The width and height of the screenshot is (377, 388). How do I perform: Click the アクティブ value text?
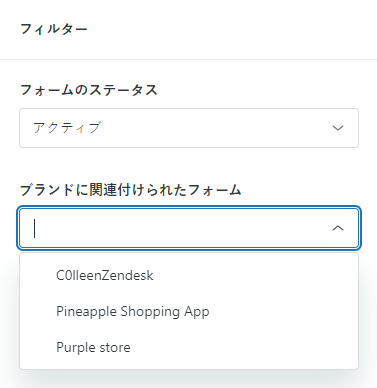[67, 128]
